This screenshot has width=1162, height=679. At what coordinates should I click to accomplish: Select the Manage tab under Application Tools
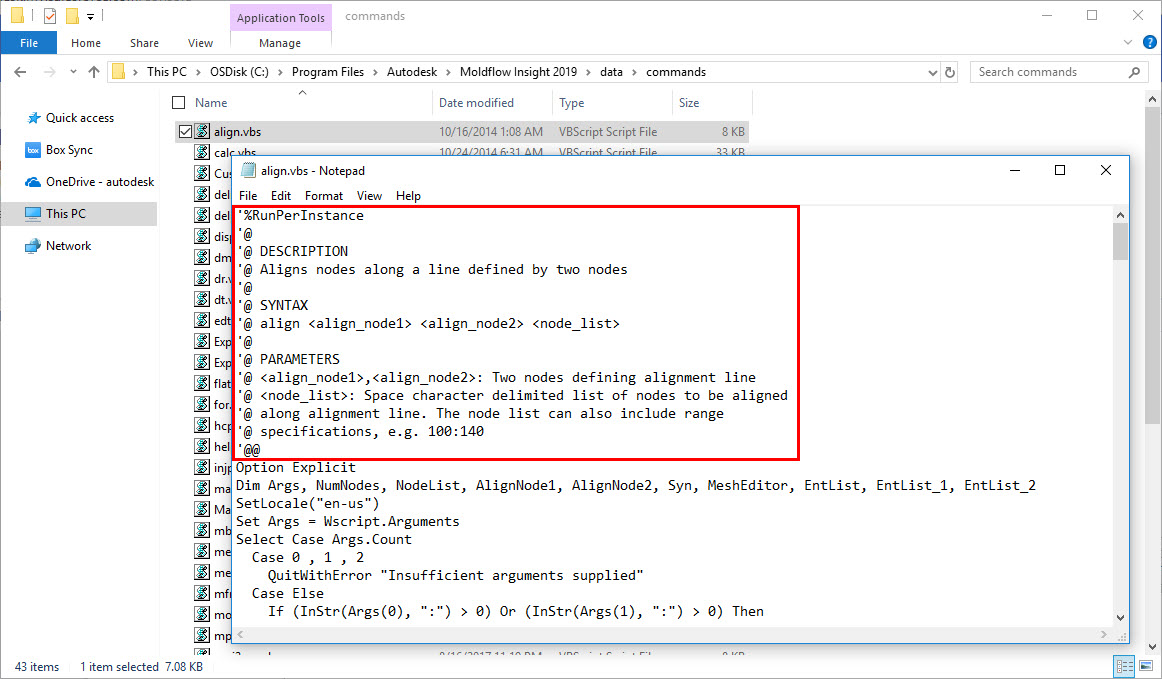coord(279,43)
